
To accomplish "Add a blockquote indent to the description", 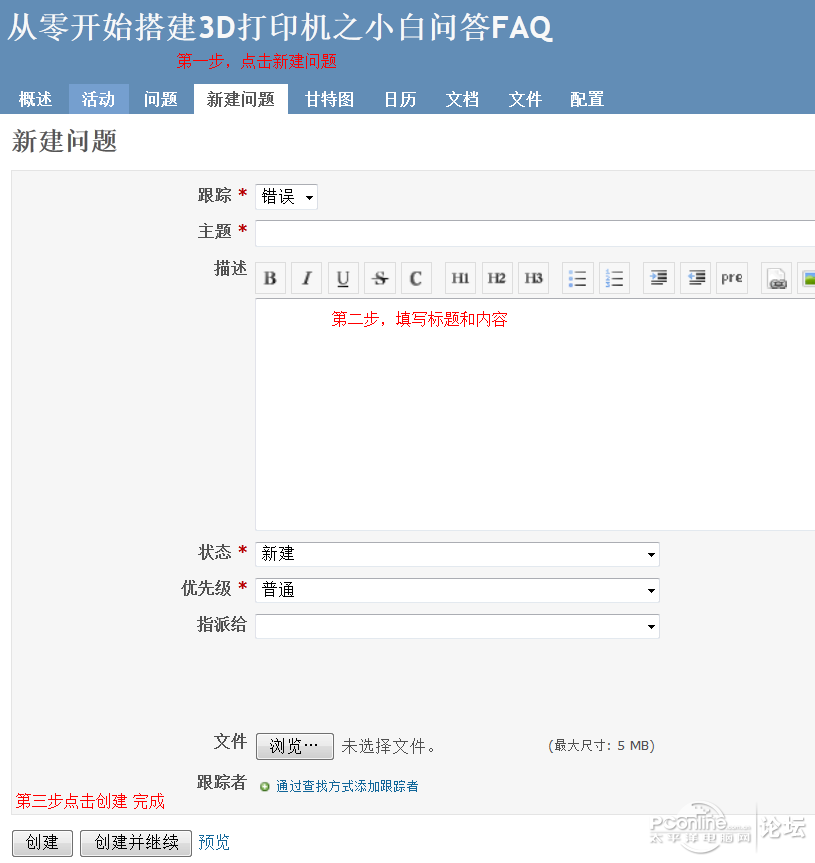I will click(659, 278).
